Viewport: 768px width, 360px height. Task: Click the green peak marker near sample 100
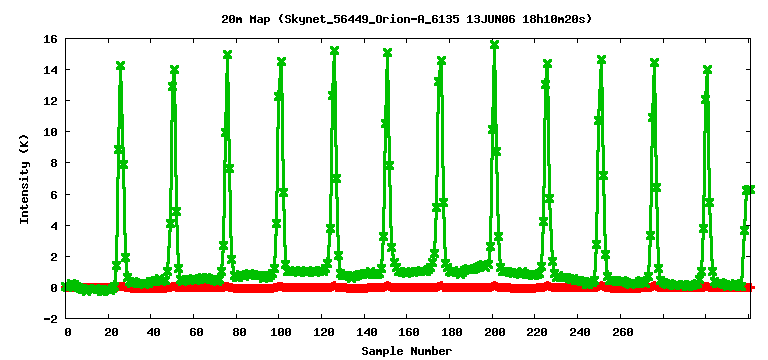(x=281, y=62)
